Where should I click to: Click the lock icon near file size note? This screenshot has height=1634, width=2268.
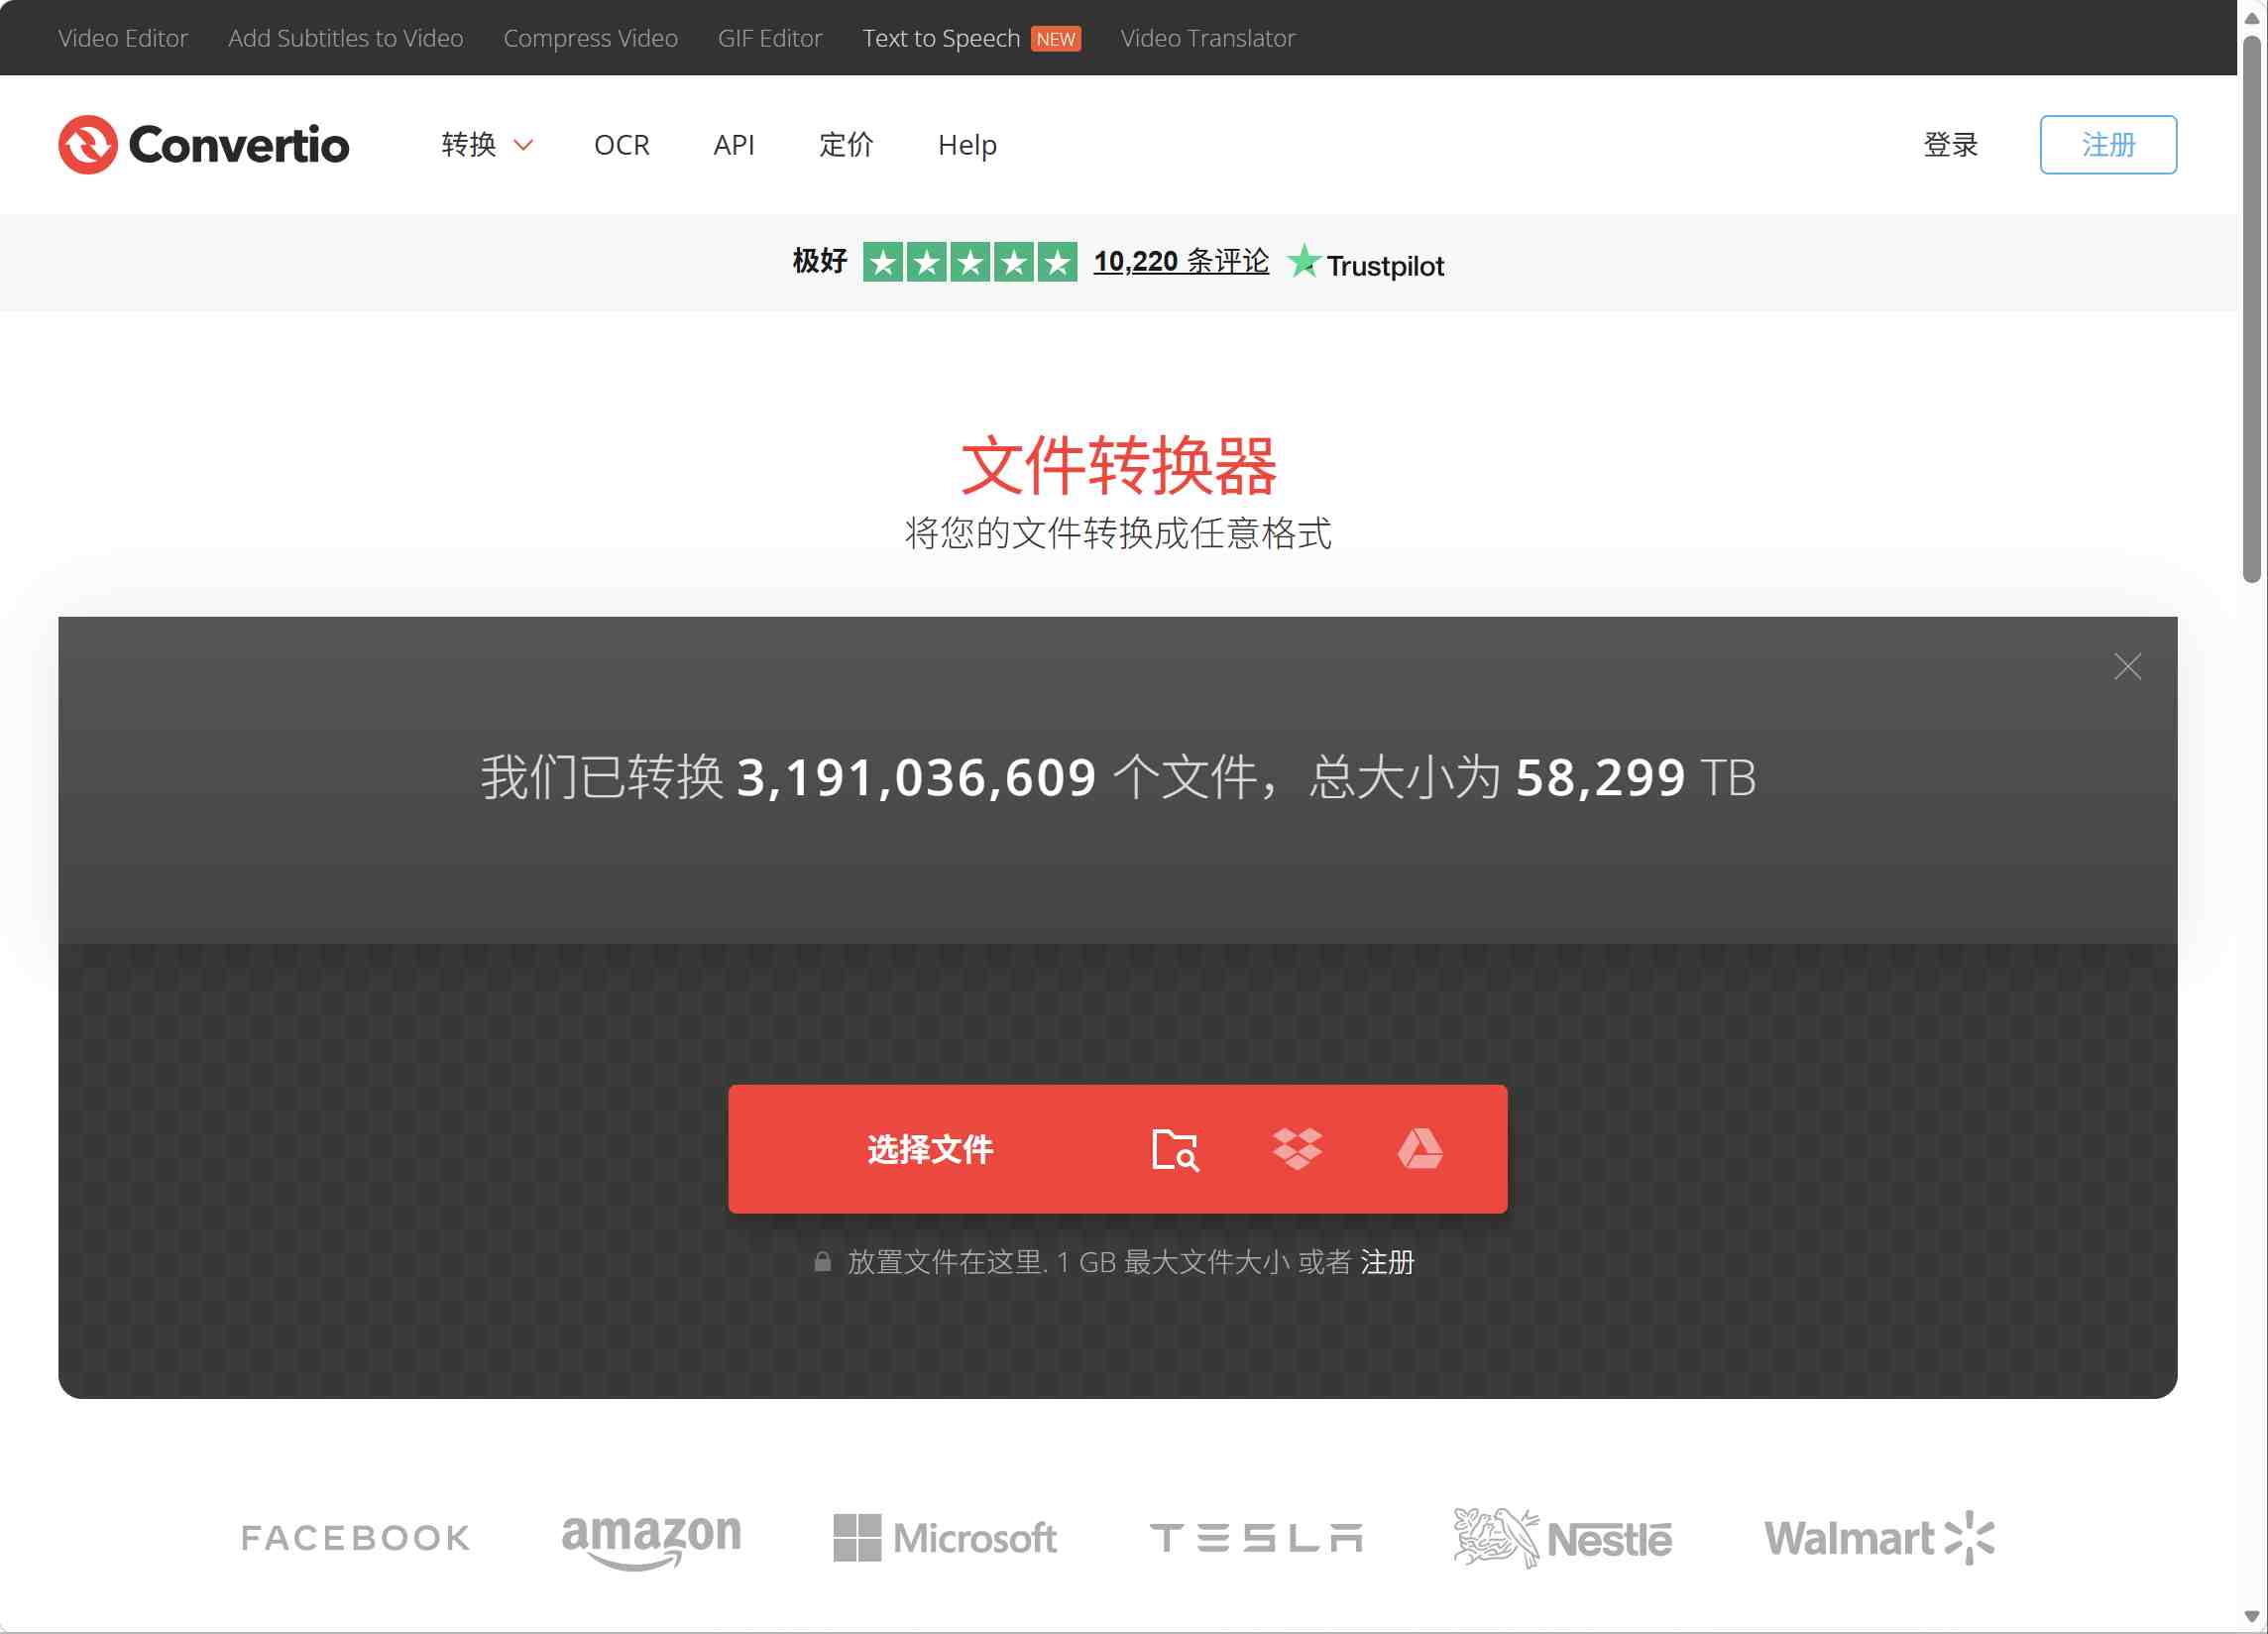point(822,1261)
